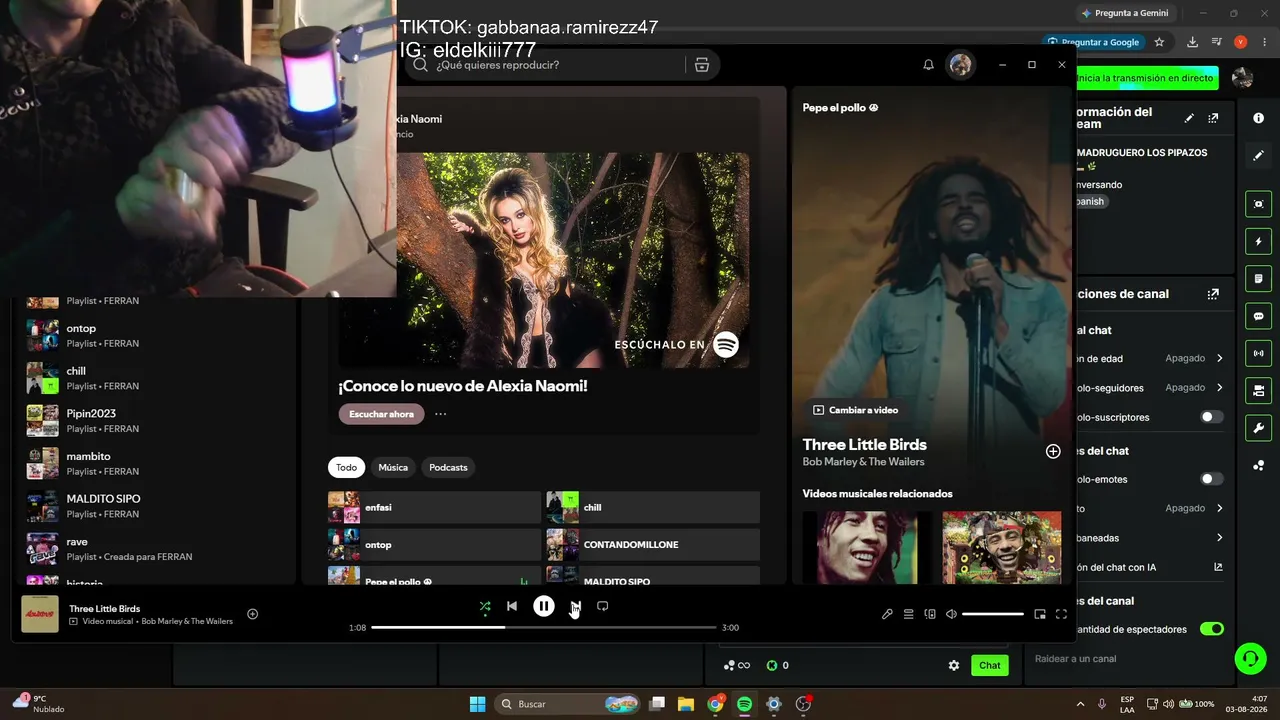Viewport: 1280px width, 720px height.
Task: Open connect to a device icon
Action: [930, 614]
